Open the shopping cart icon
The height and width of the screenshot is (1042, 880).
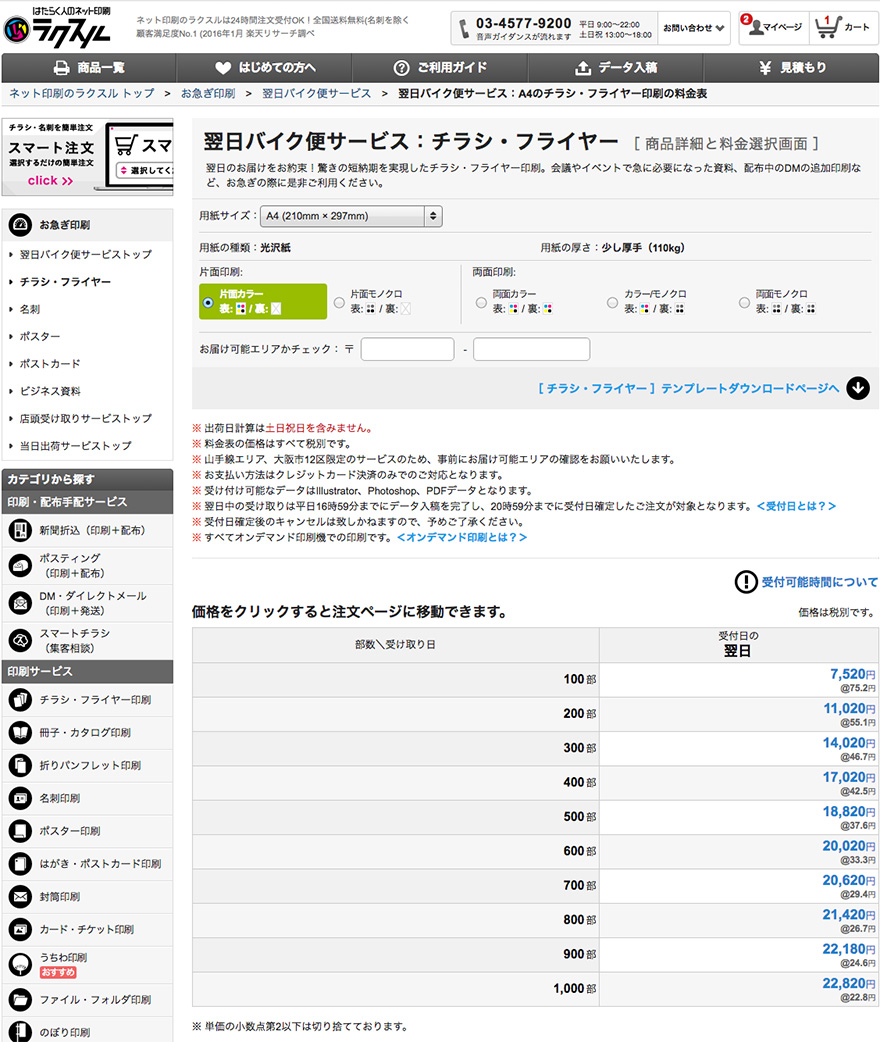[826, 27]
